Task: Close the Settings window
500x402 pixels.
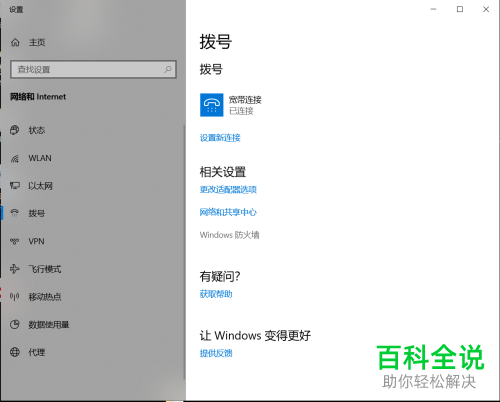Action: pyautogui.click(x=486, y=9)
